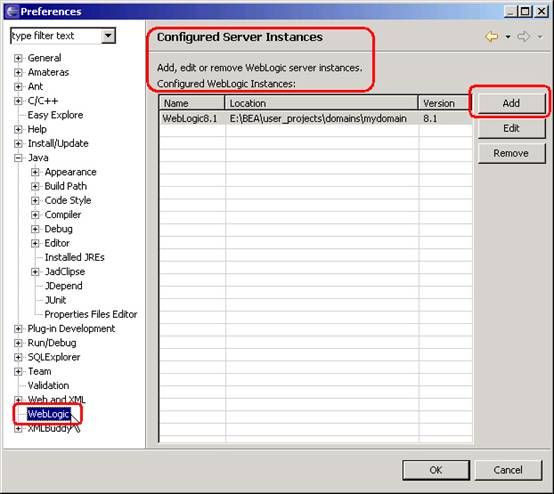The width and height of the screenshot is (554, 494).
Task: Click the Preferences window title icon
Action: [12, 11]
